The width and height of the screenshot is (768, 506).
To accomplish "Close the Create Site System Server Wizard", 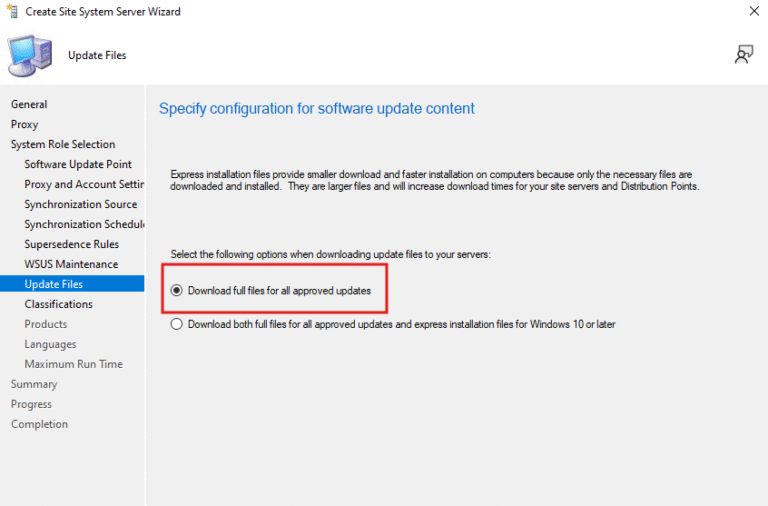I will [x=753, y=11].
